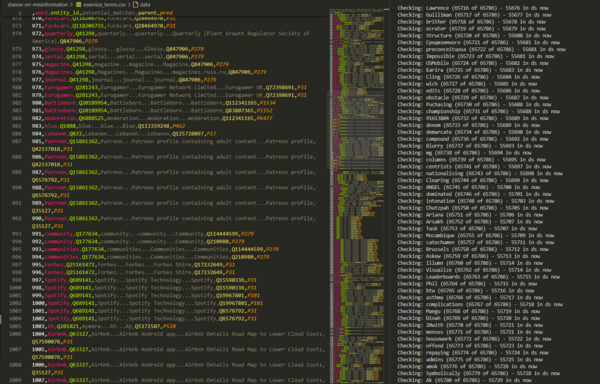
Task: Click terminal line 'Checking: compound'
Action: click(x=473, y=139)
